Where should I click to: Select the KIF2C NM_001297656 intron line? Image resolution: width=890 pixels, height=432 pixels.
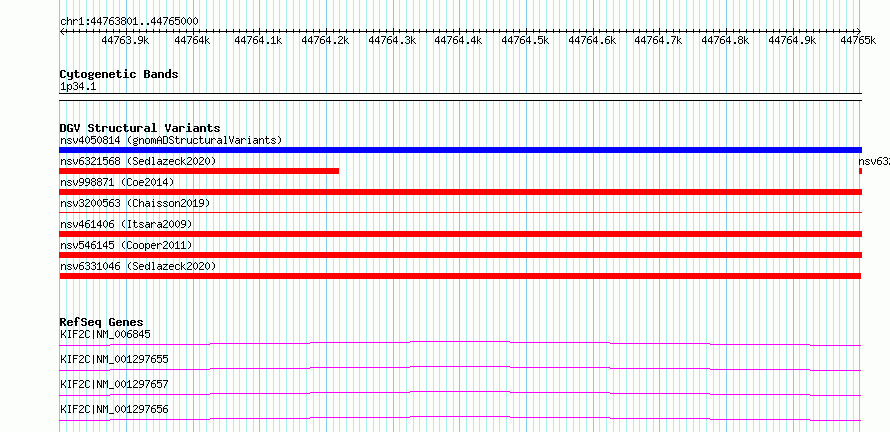[x=460, y=418]
